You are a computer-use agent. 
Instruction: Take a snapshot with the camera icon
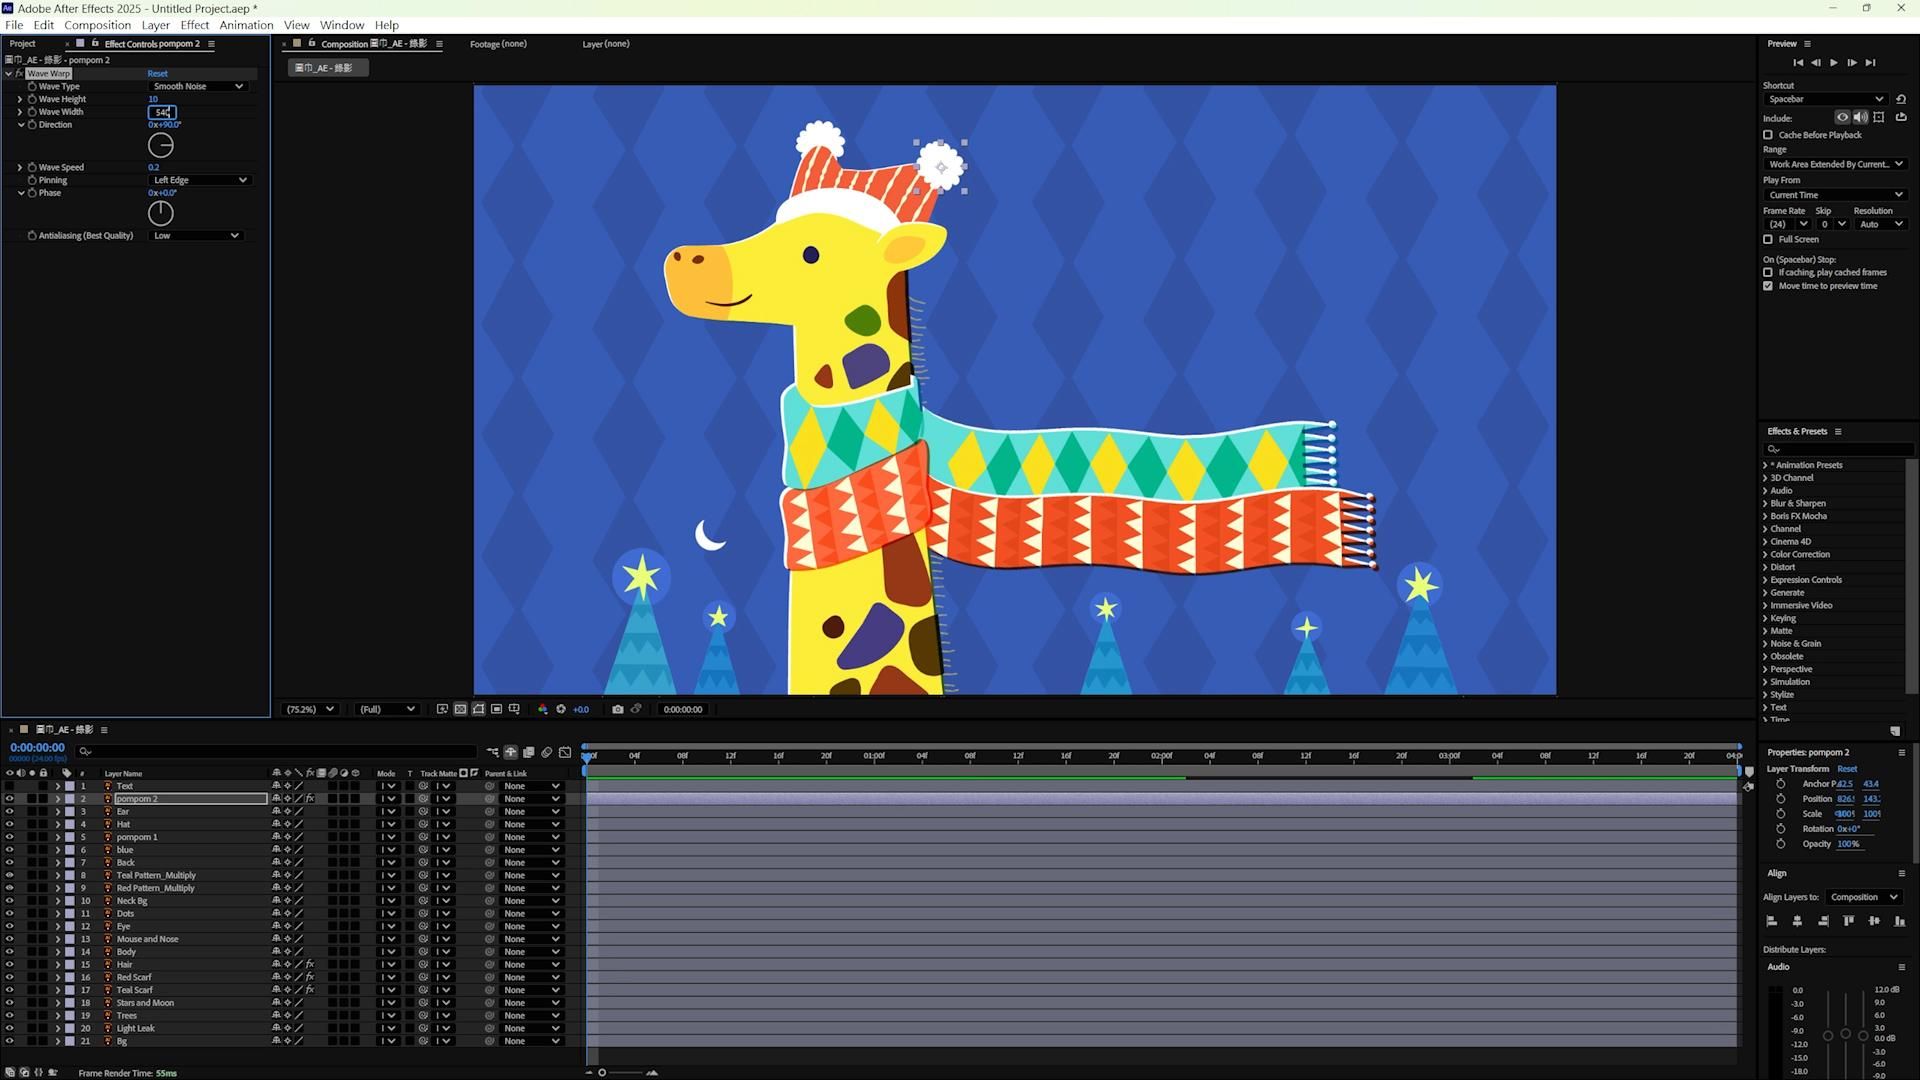click(x=618, y=709)
